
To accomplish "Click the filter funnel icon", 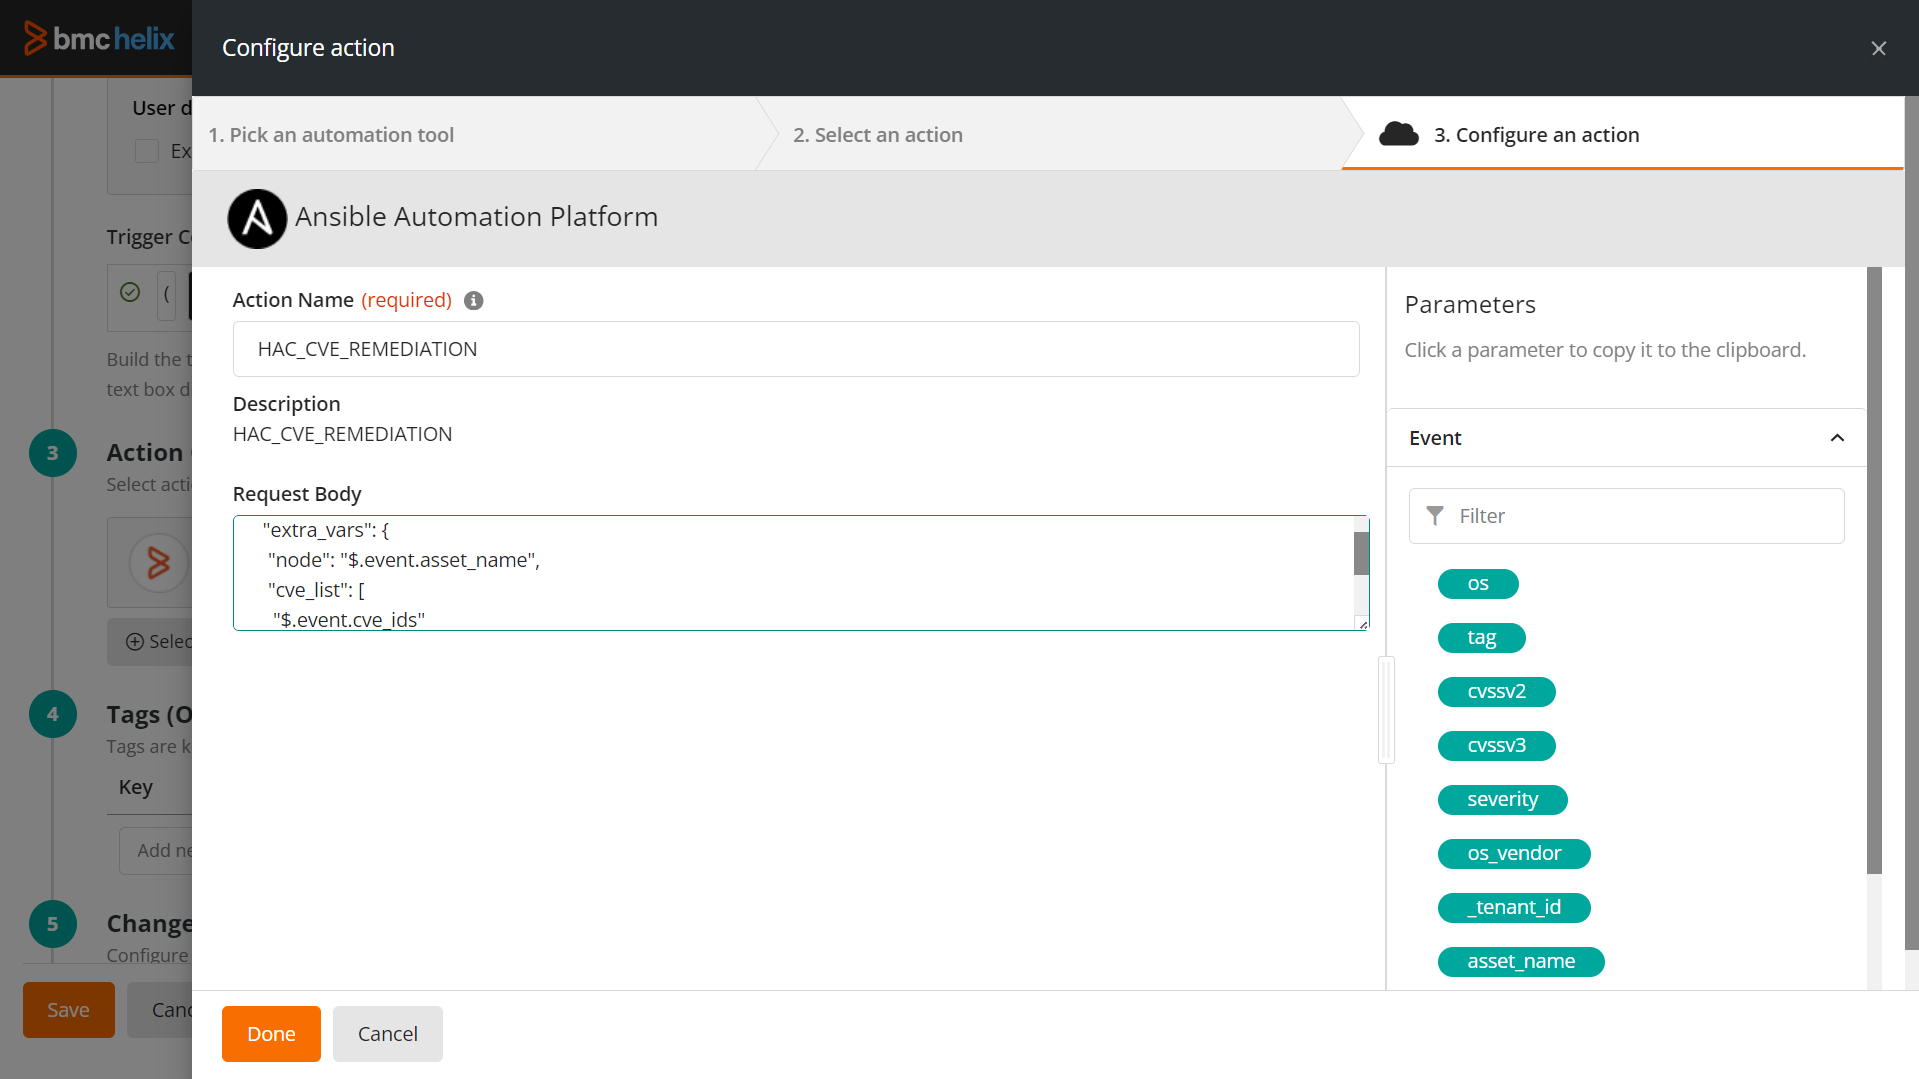I will point(1435,516).
